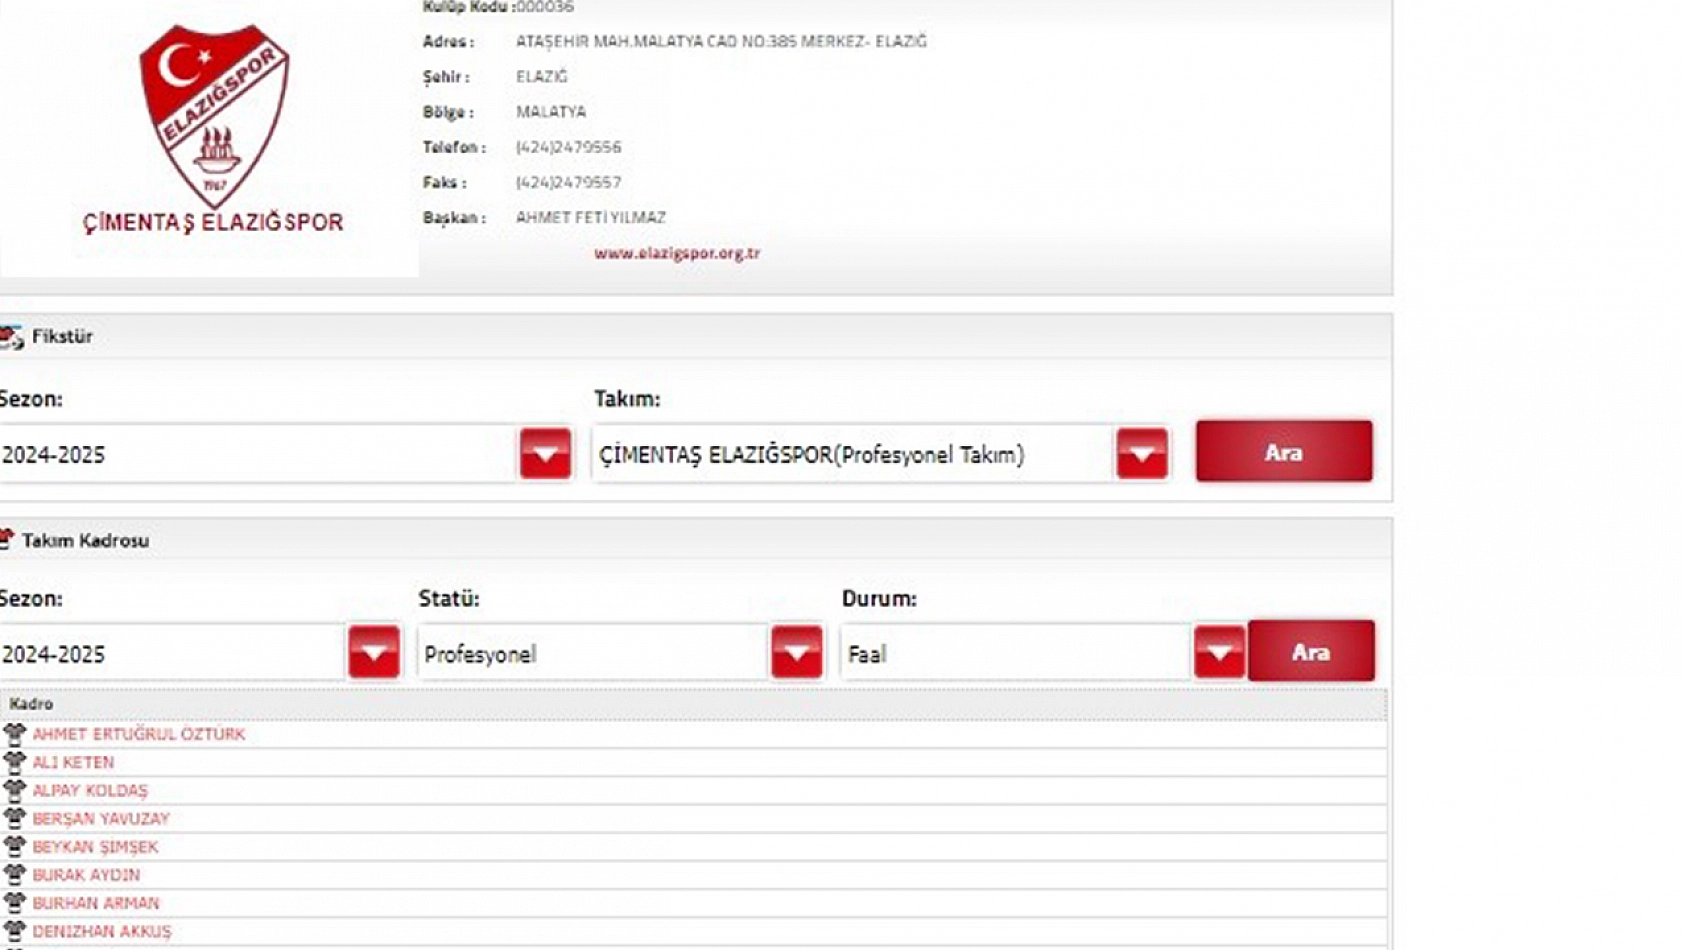Click address text ATAŞEHİR MAH.MALATYA CAD
Screen dimensions: 1682x950
[x=721, y=41]
